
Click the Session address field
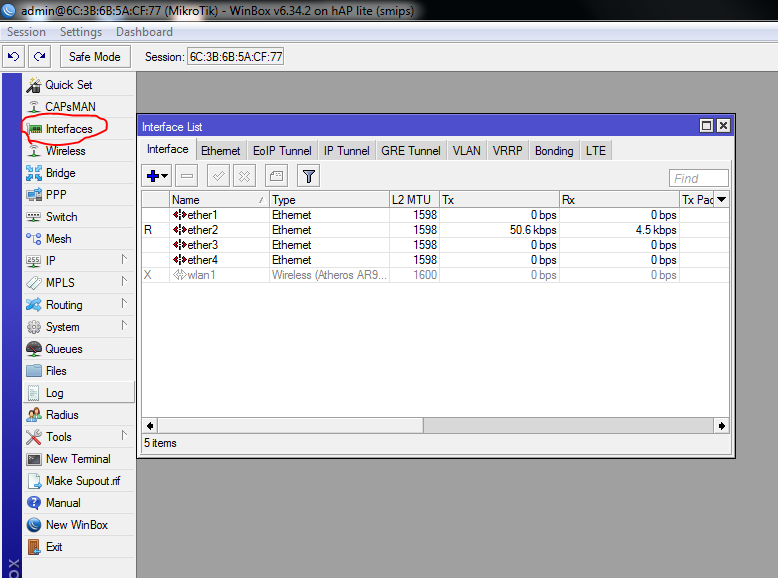(x=236, y=57)
